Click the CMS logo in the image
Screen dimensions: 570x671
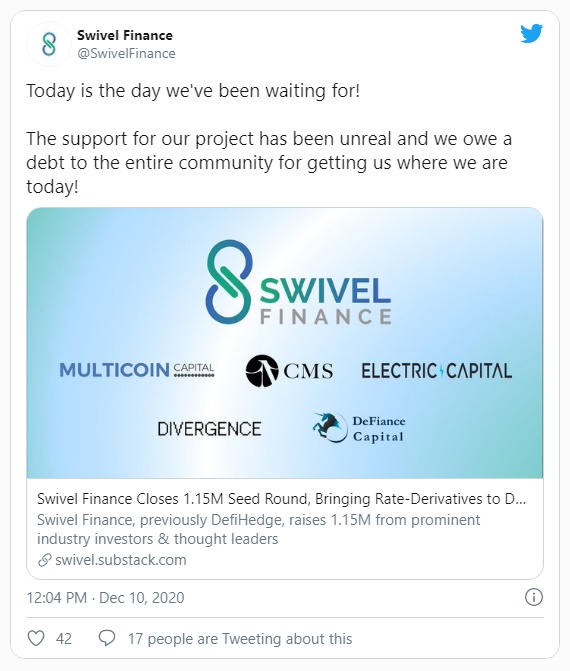pos(289,371)
